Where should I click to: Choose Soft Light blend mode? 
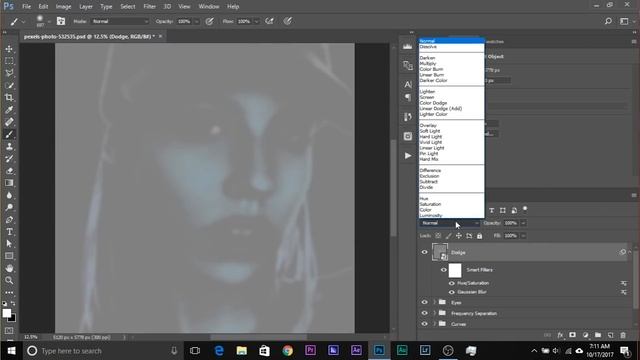pos(430,131)
